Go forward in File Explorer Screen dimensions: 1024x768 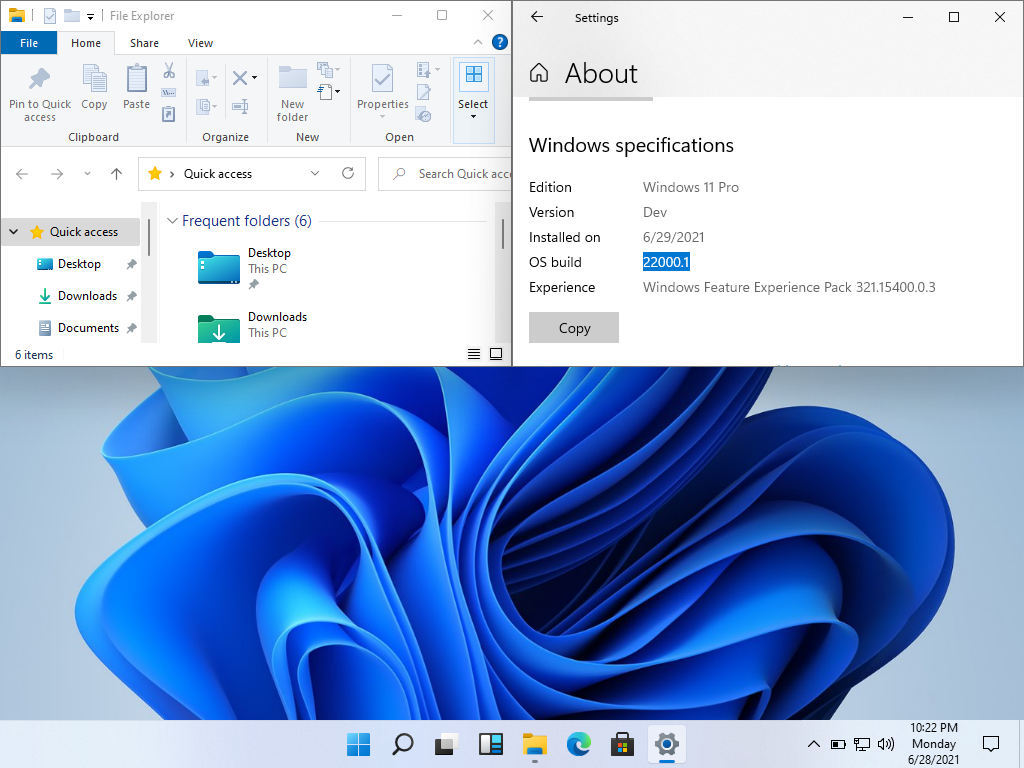(57, 174)
